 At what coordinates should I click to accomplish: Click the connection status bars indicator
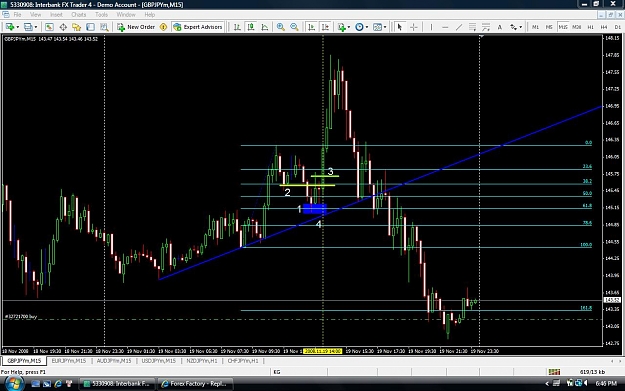pos(554,372)
